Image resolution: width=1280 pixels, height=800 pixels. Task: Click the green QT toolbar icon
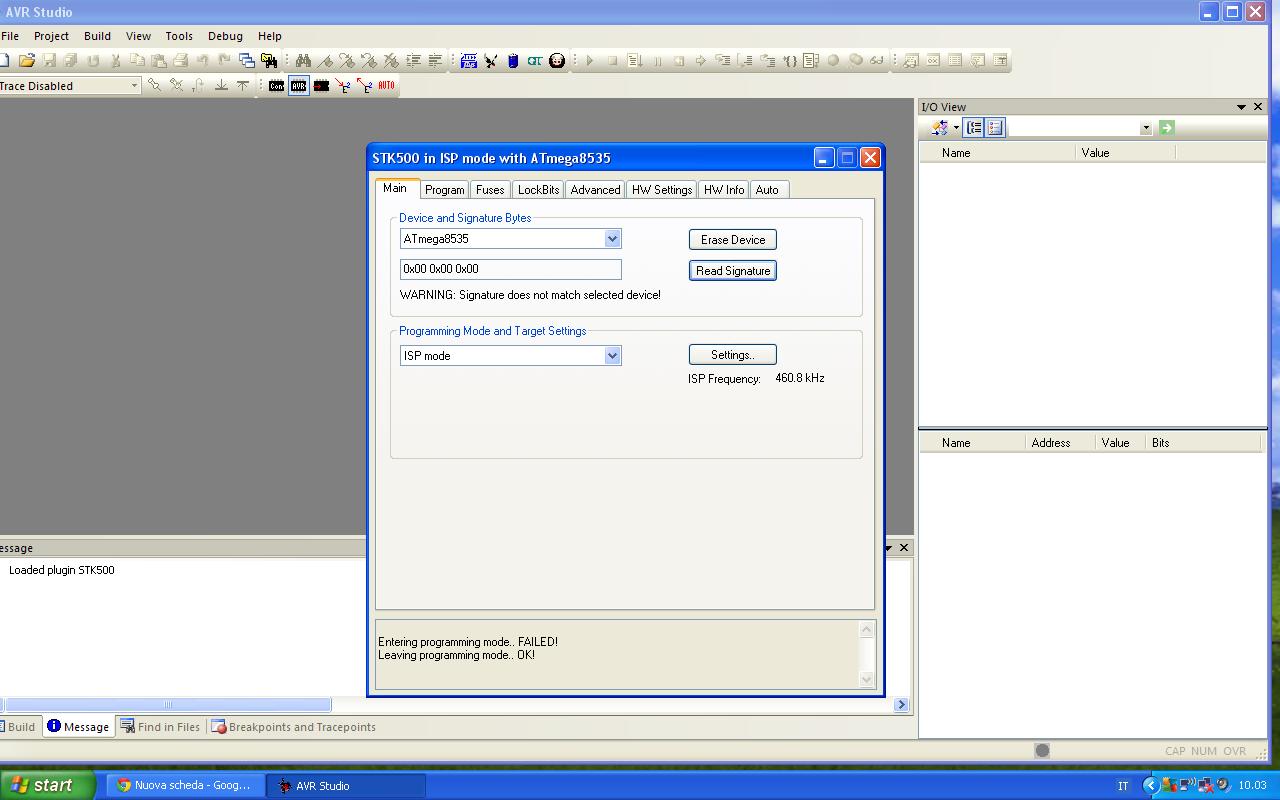tap(535, 60)
